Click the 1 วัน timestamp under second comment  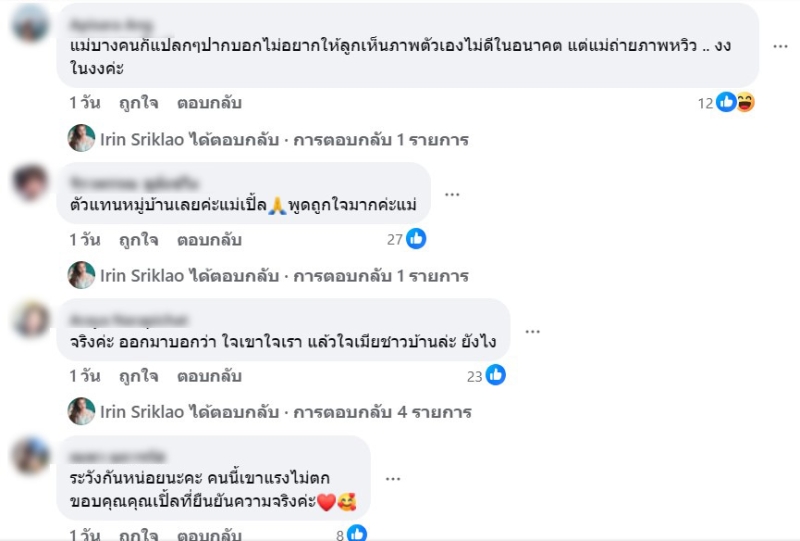coord(85,240)
